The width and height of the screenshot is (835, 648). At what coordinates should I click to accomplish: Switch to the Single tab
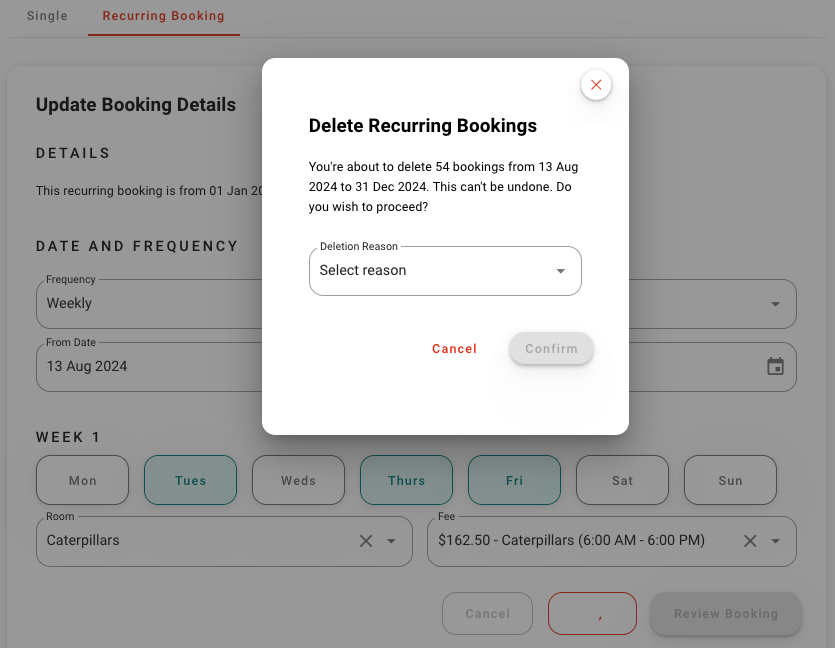(x=47, y=16)
